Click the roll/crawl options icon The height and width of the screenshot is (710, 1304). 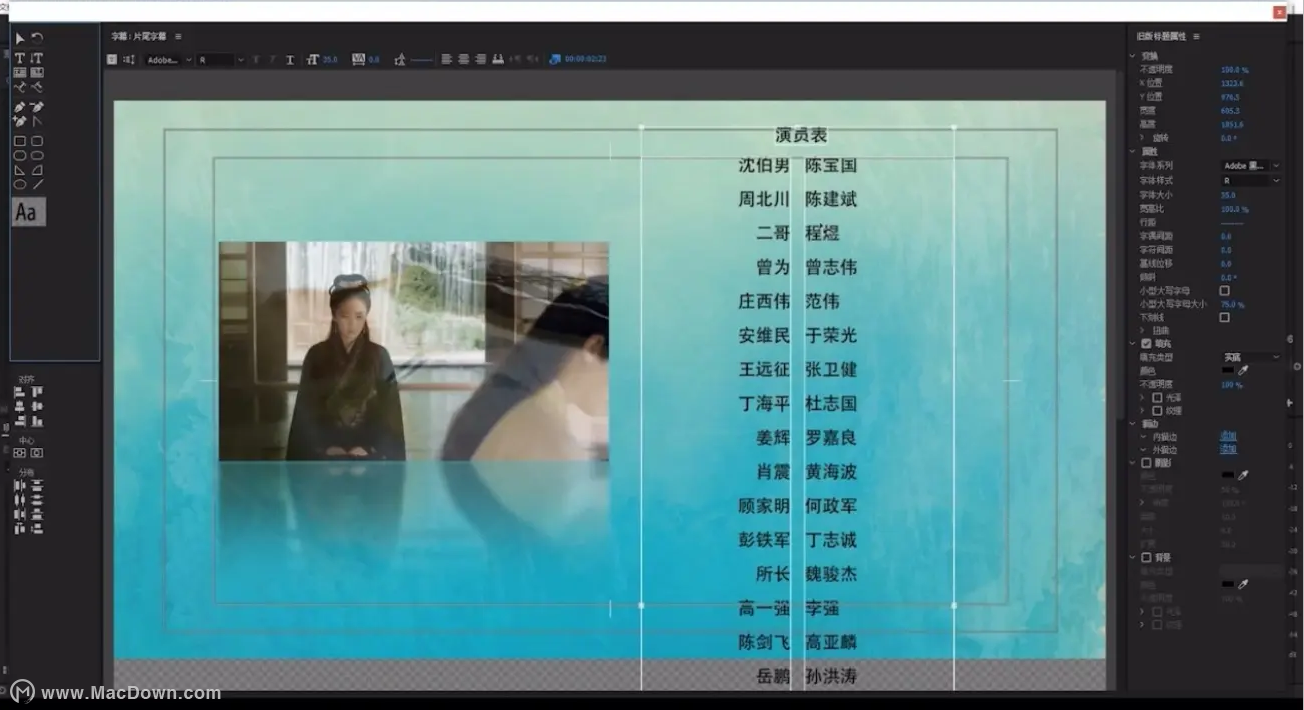[x=129, y=60]
